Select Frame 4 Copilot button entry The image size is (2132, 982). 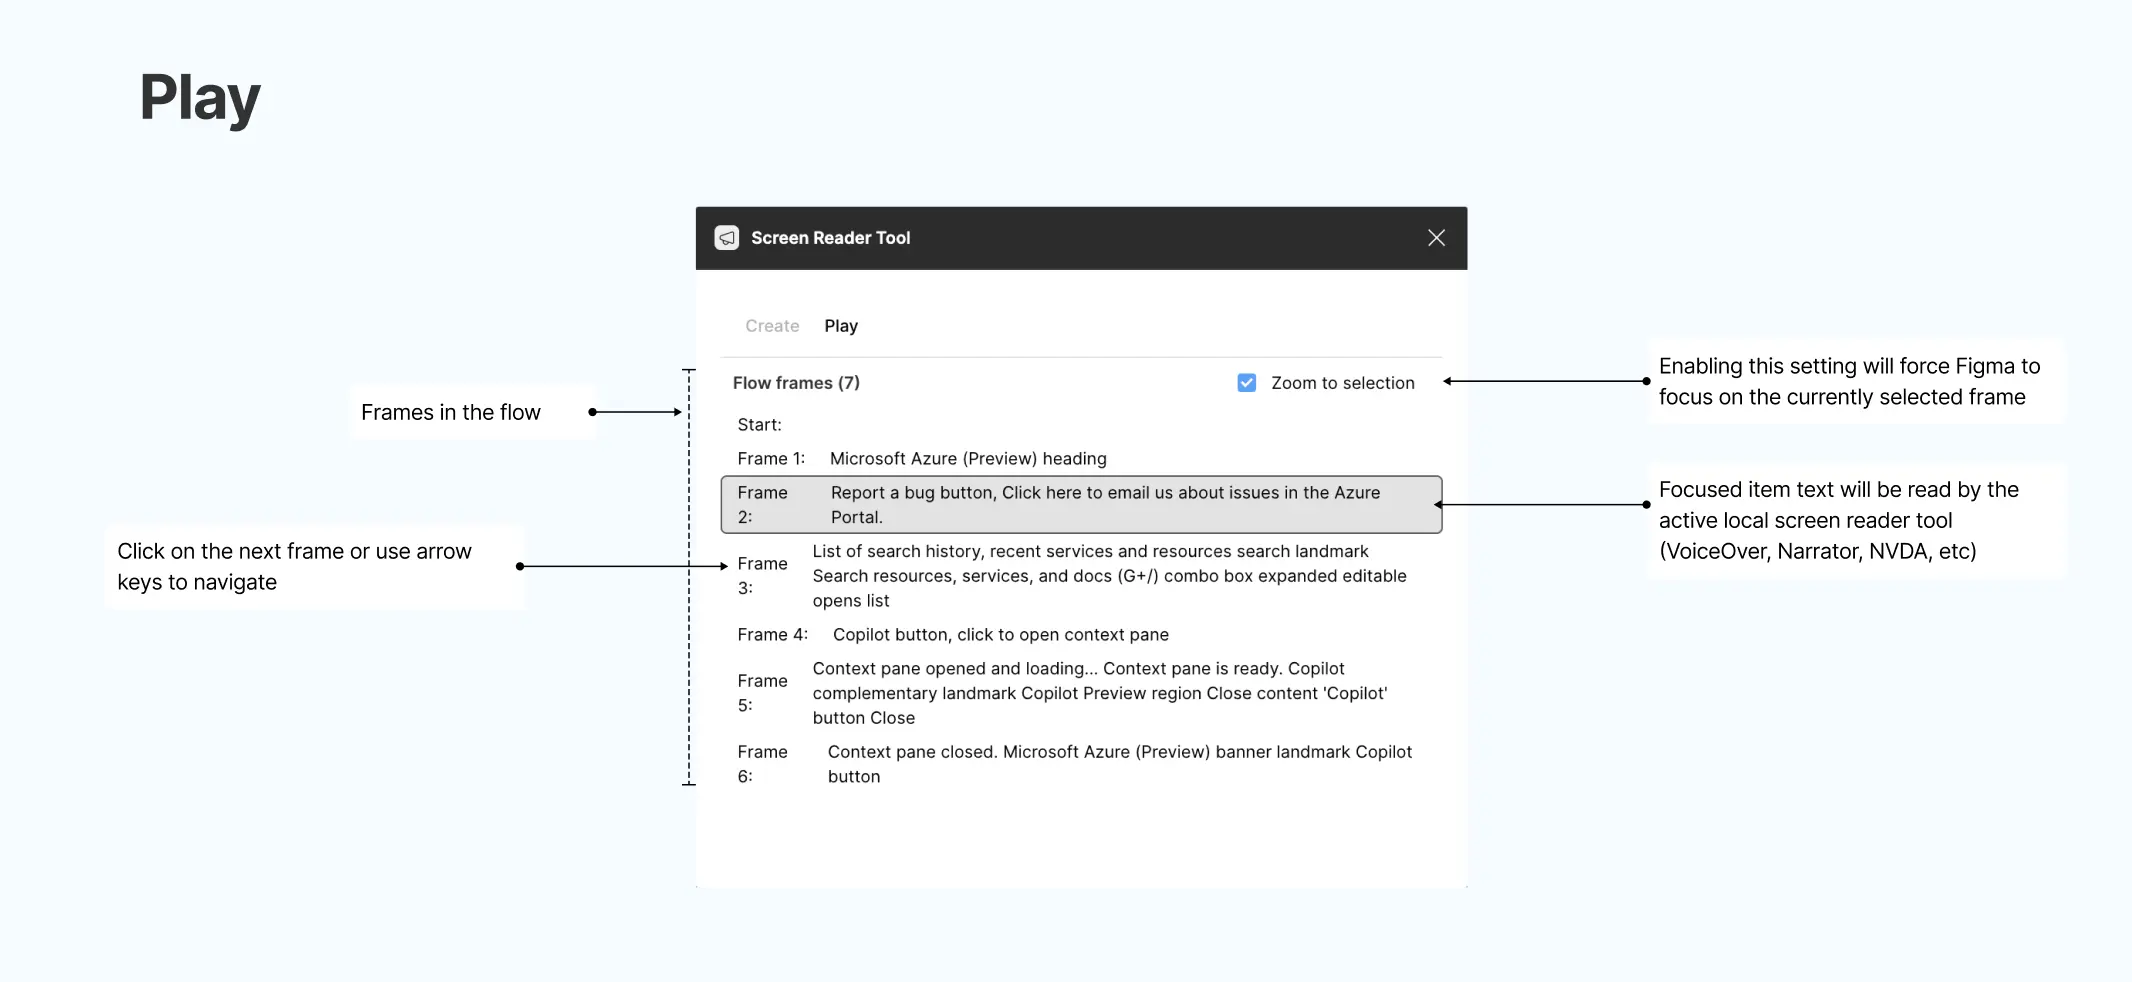(999, 634)
